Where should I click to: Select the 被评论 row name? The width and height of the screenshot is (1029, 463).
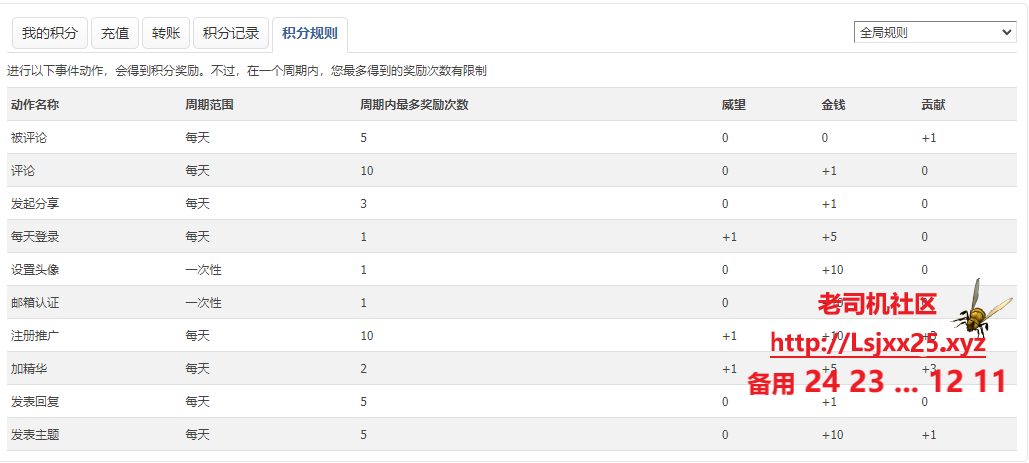click(29, 138)
